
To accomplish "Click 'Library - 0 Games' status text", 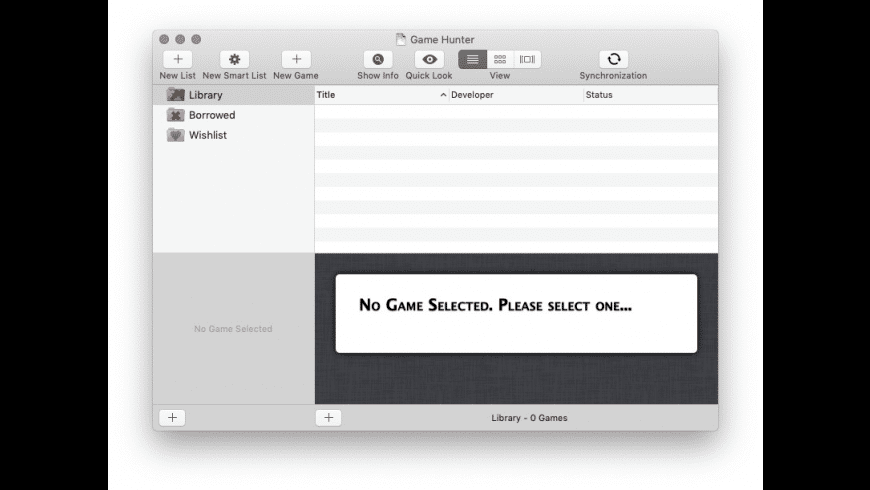I will pyautogui.click(x=529, y=418).
